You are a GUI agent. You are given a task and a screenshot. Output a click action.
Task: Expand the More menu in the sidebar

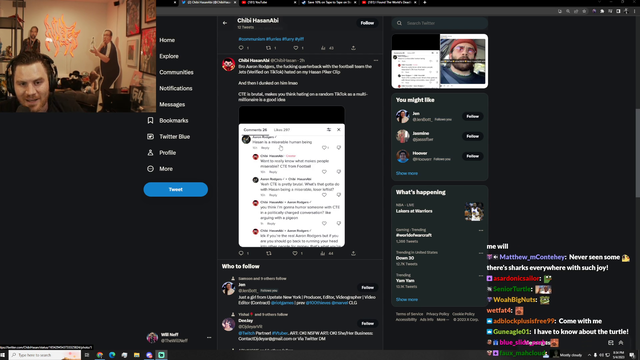(160, 169)
